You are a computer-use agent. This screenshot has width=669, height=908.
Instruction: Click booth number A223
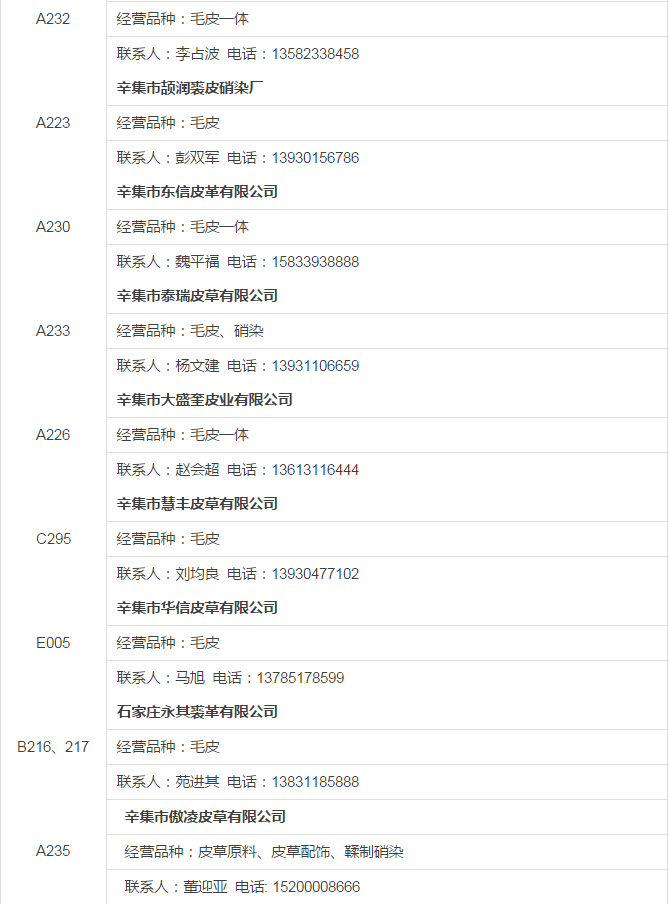coord(53,123)
